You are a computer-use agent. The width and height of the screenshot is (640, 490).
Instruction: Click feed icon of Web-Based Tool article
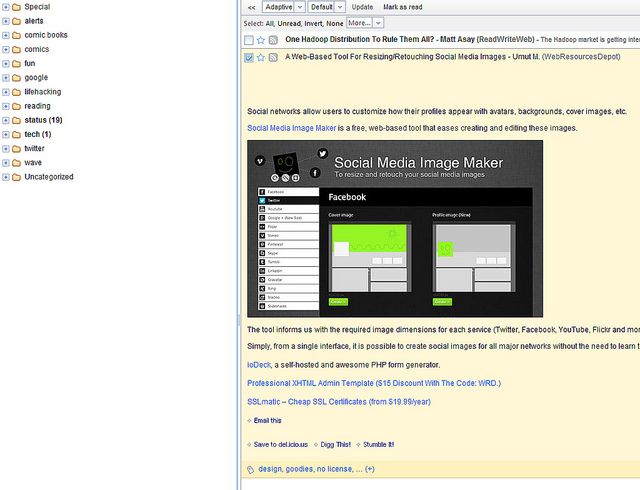273,58
